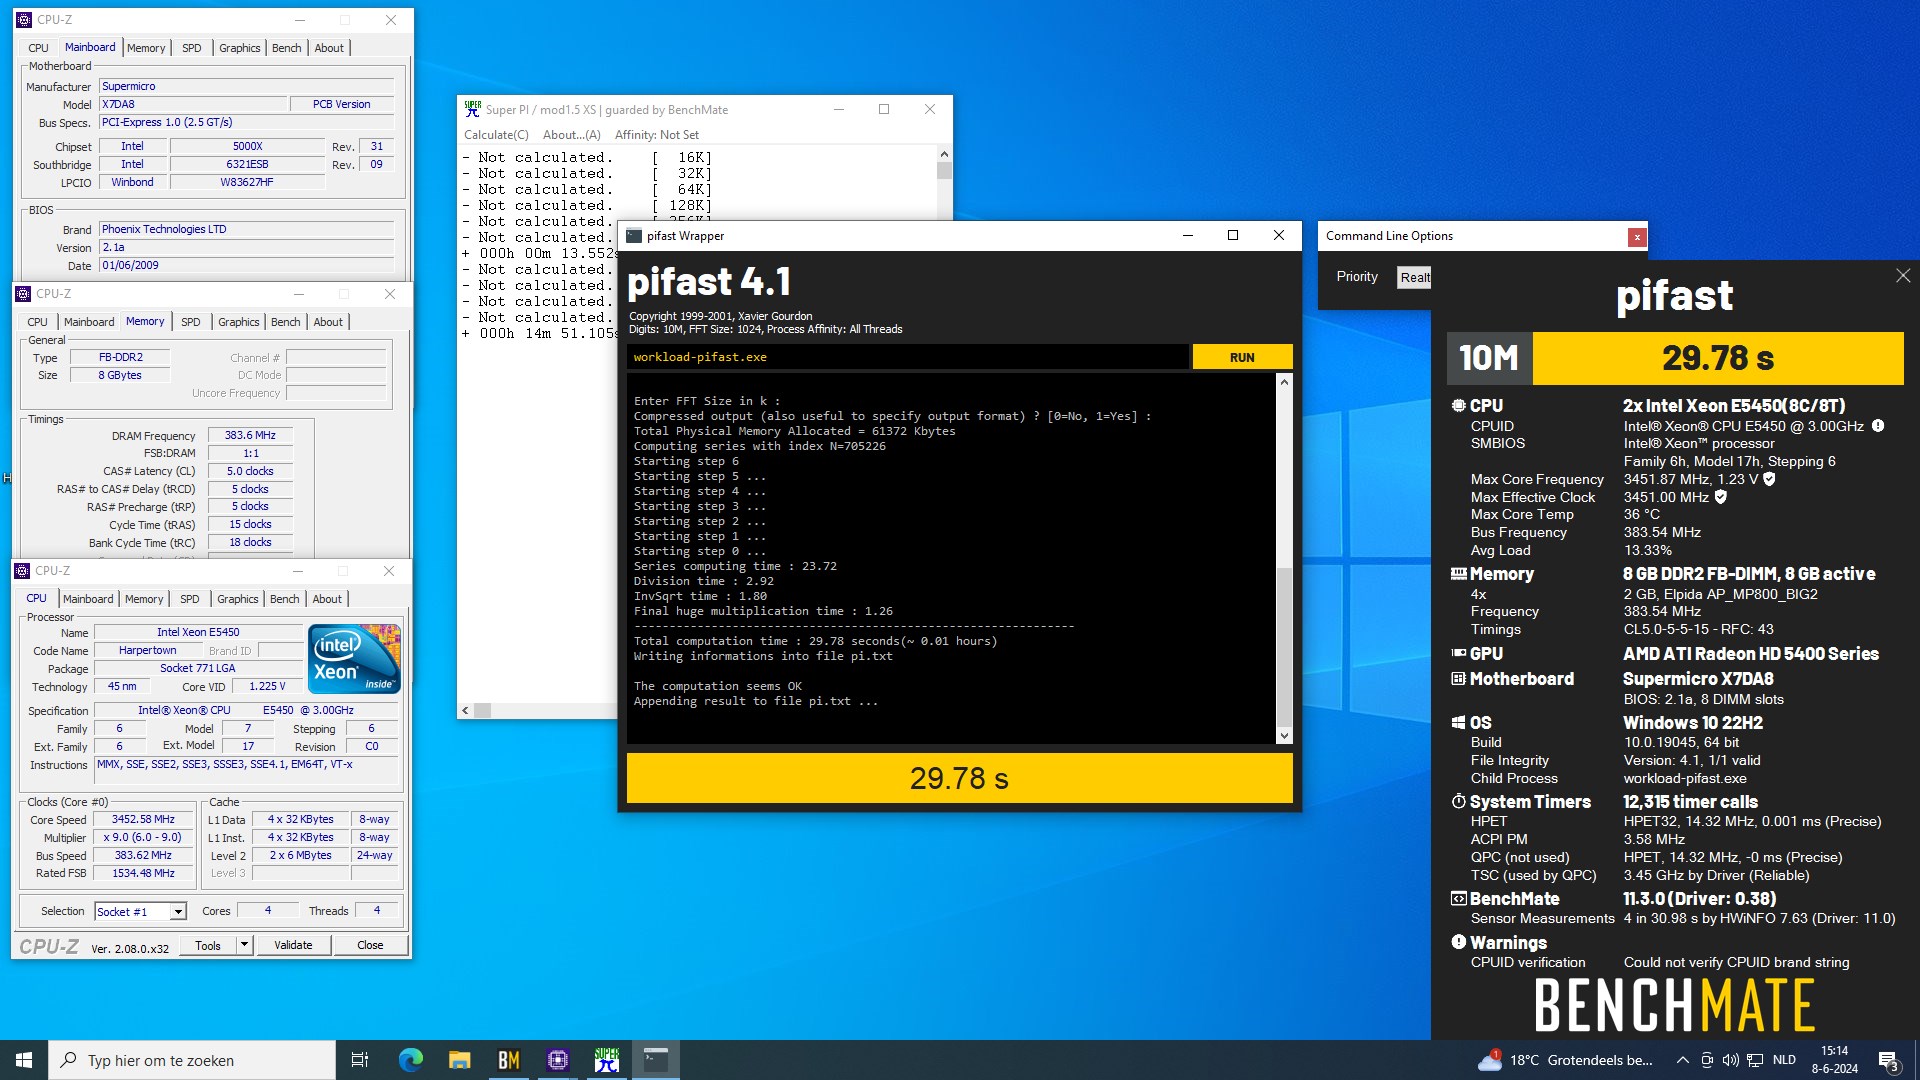Open Mainboard tab in bottom CPU-Z window
Screen dimensions: 1920x1080
click(x=88, y=599)
